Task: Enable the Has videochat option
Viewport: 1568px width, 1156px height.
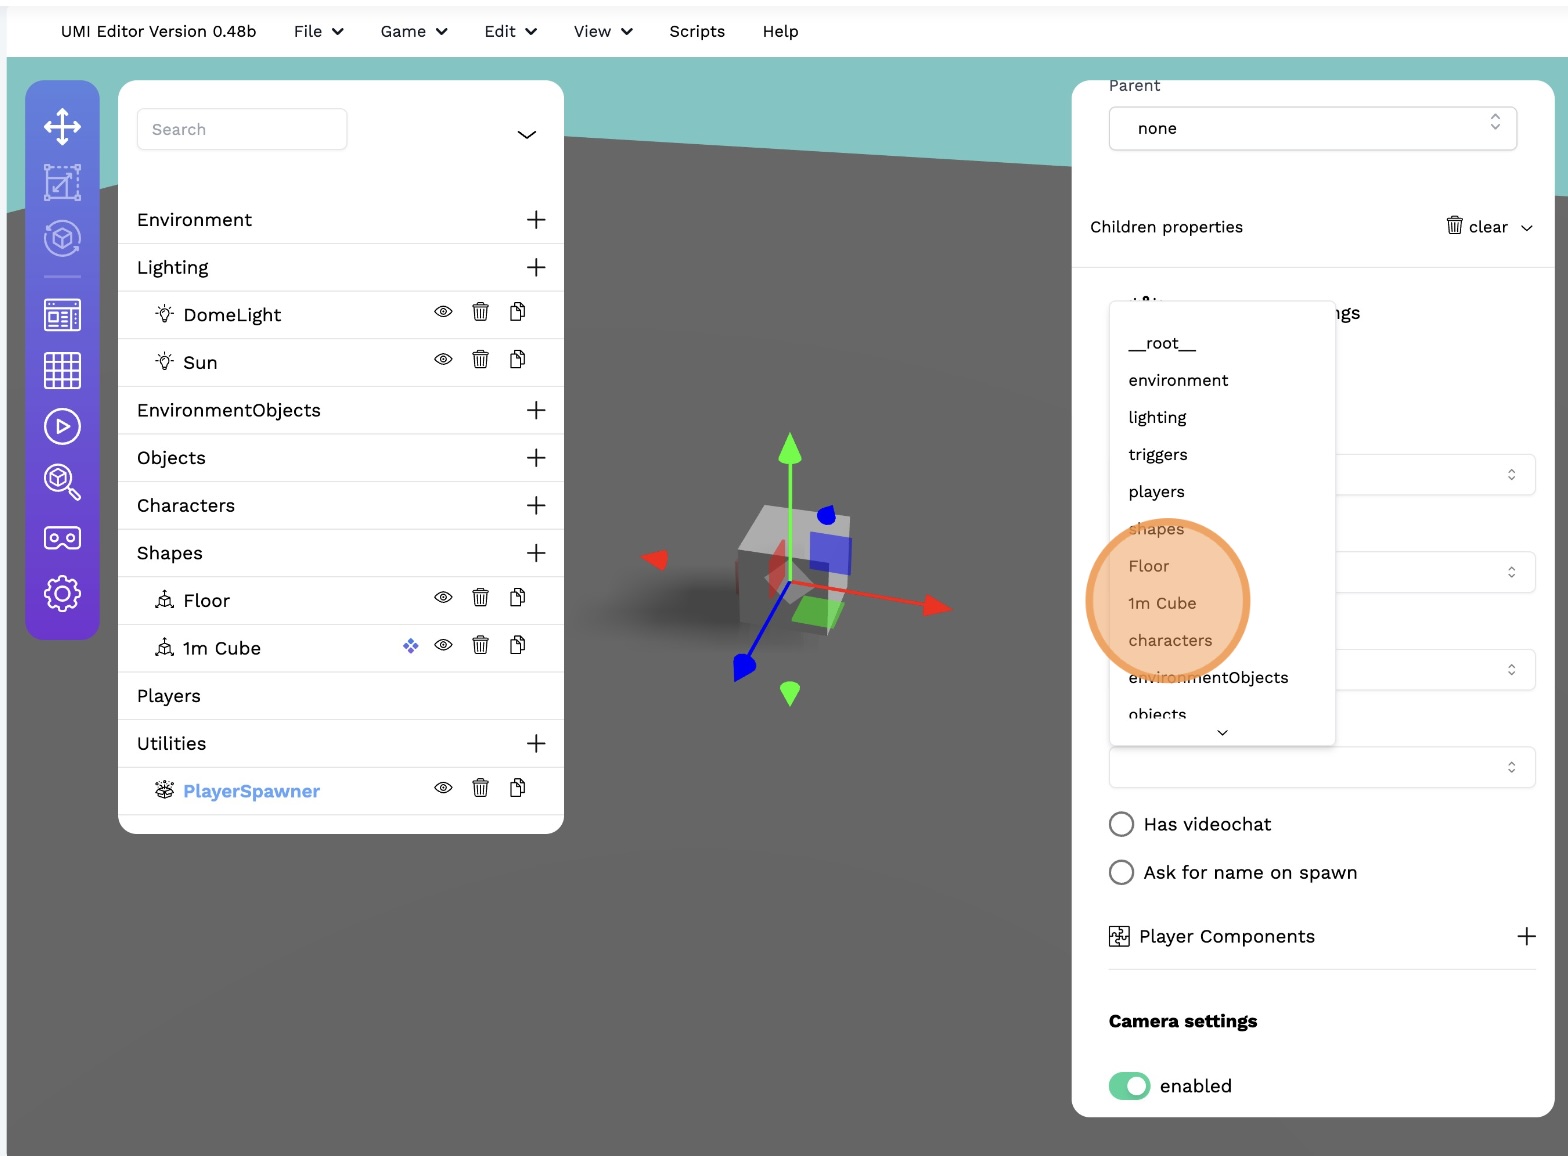Action: click(1121, 824)
